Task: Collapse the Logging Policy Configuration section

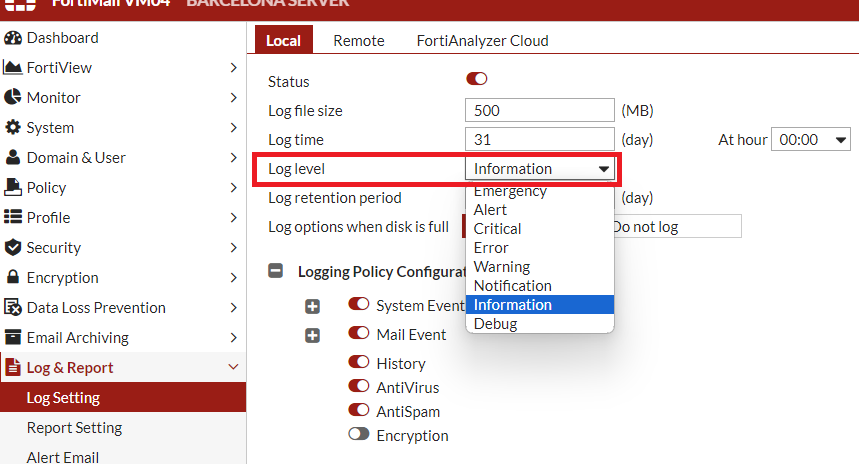Action: [x=274, y=271]
